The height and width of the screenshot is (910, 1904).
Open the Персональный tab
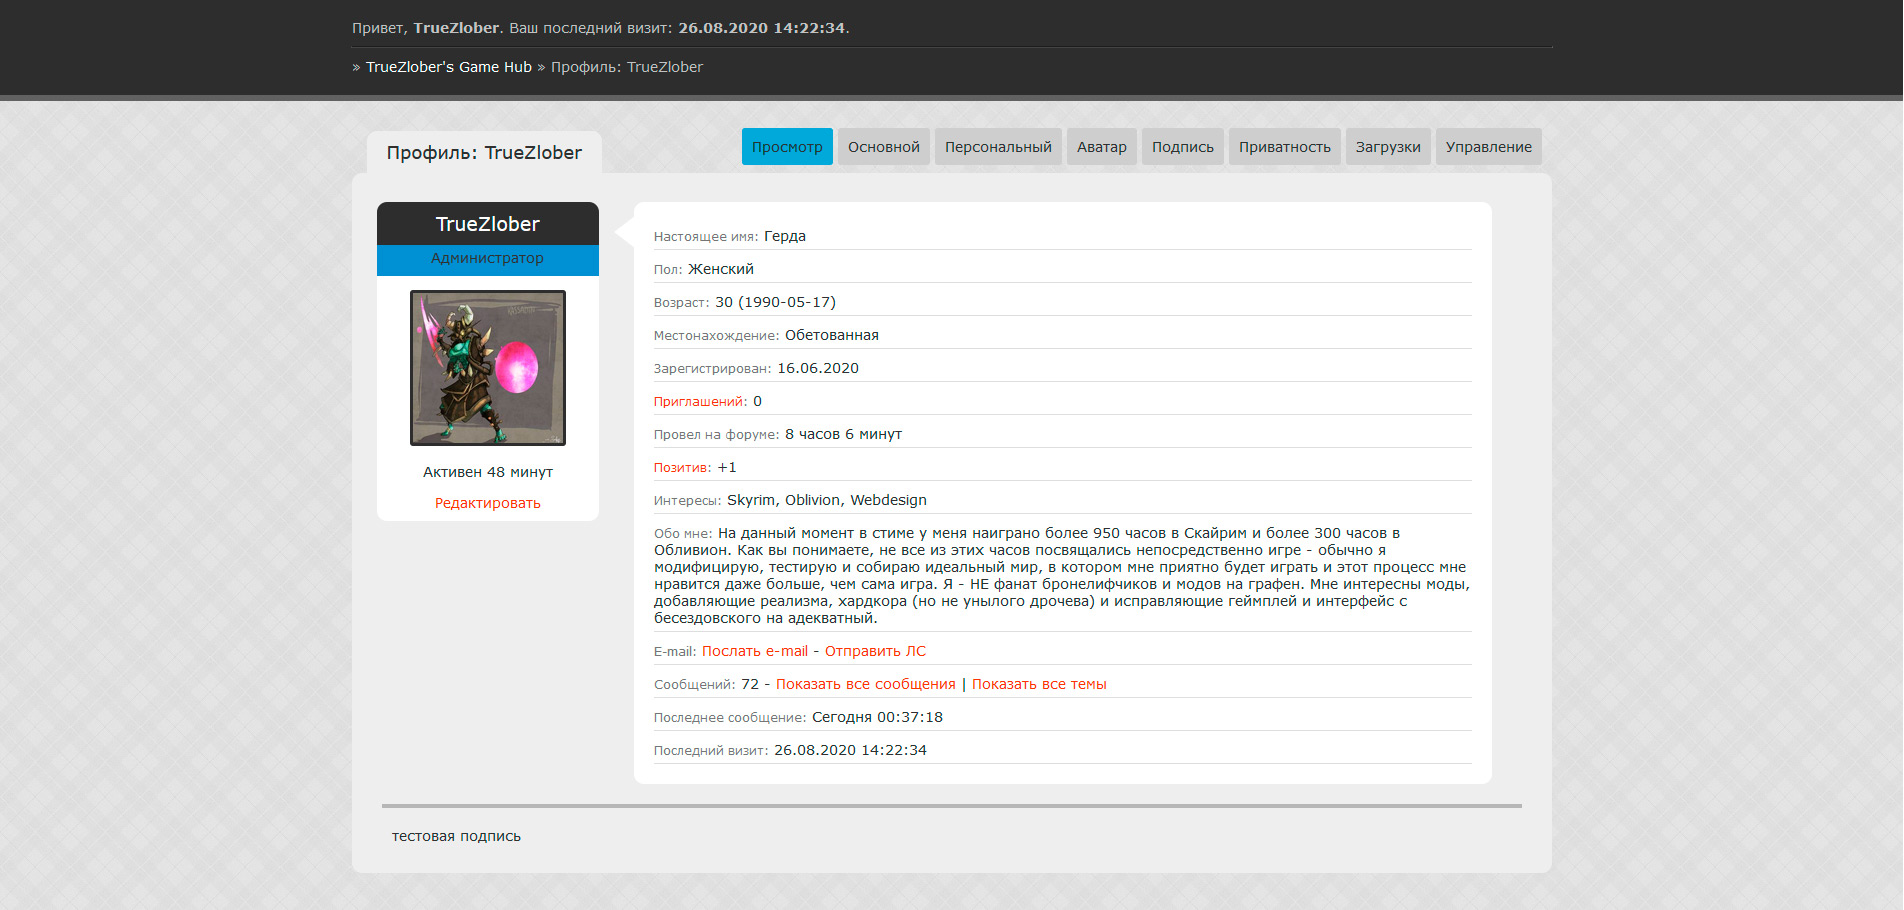[x=998, y=147]
